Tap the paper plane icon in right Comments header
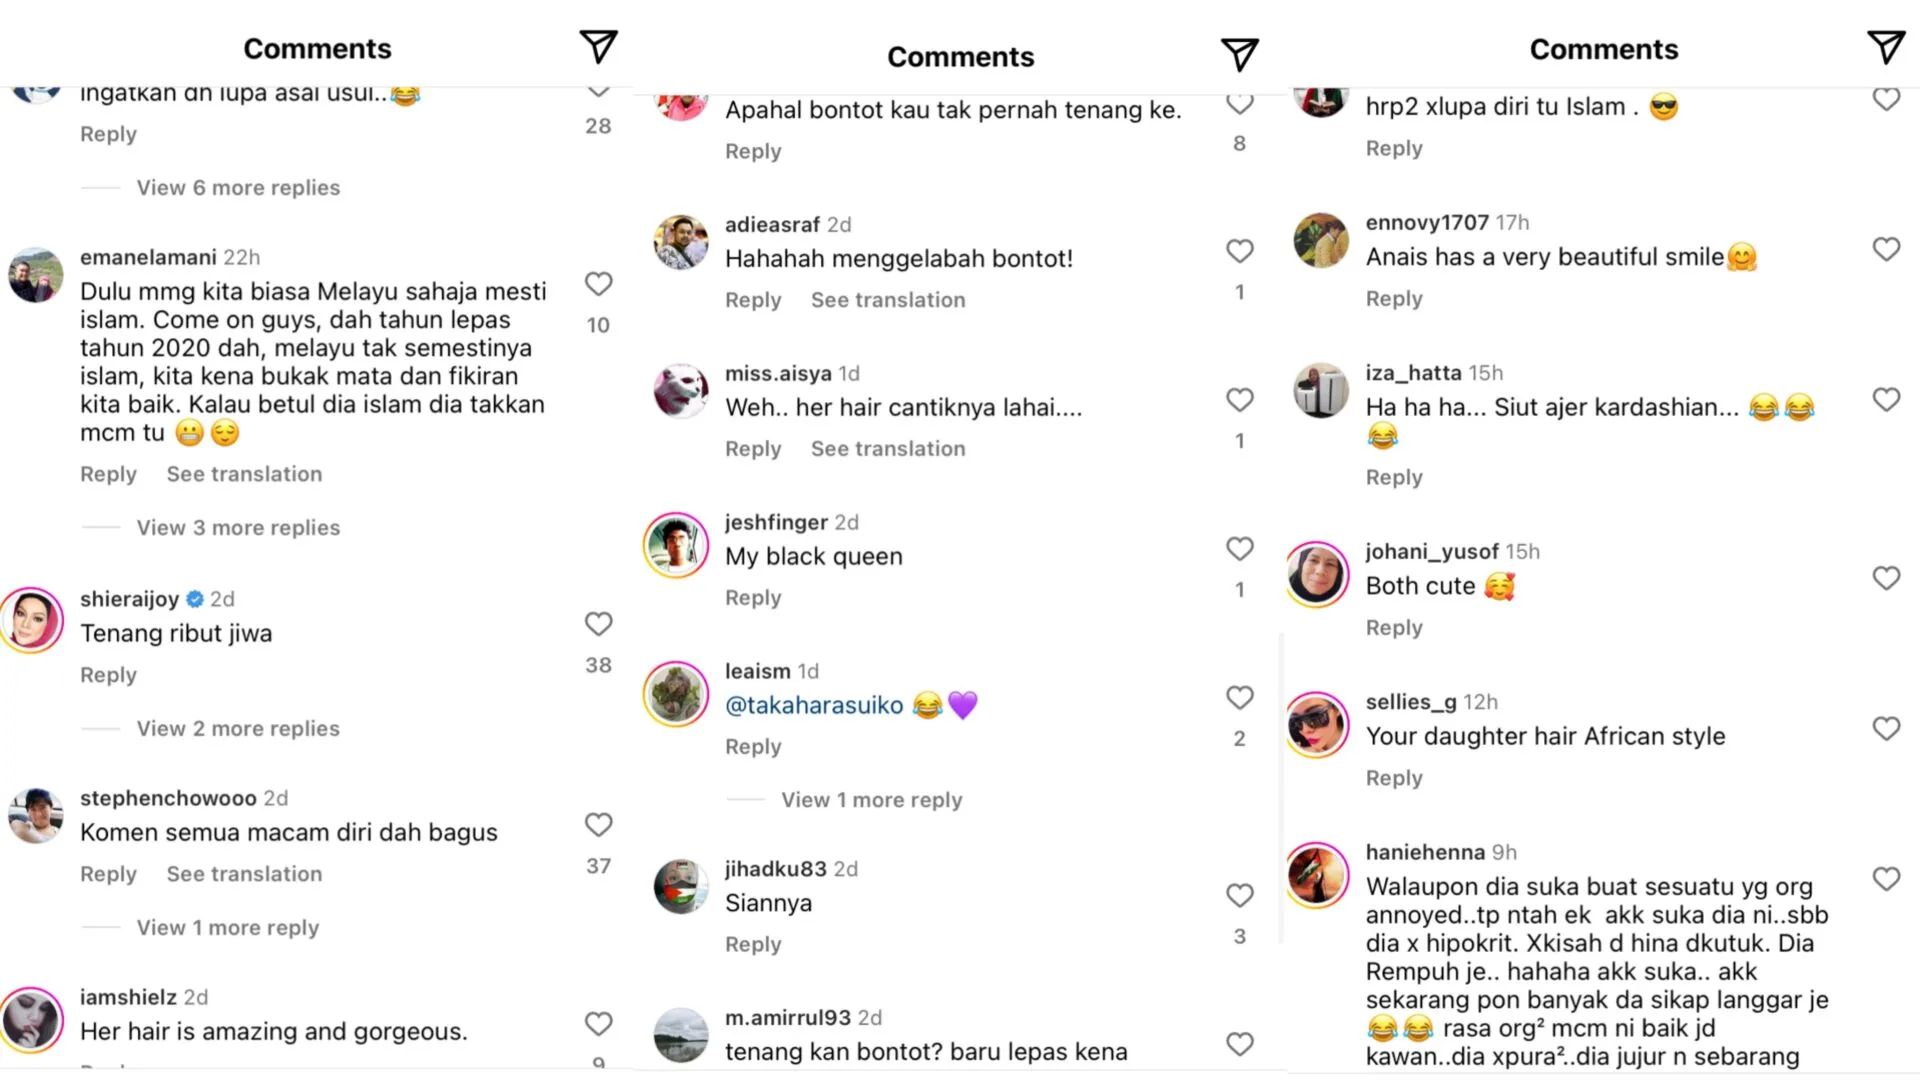 (1885, 47)
